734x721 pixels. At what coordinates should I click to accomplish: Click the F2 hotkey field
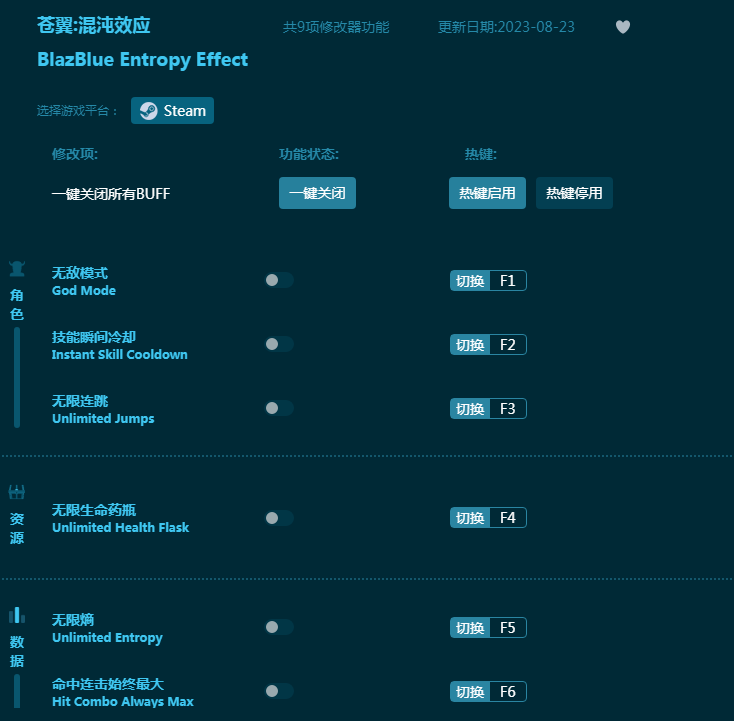tap(508, 345)
